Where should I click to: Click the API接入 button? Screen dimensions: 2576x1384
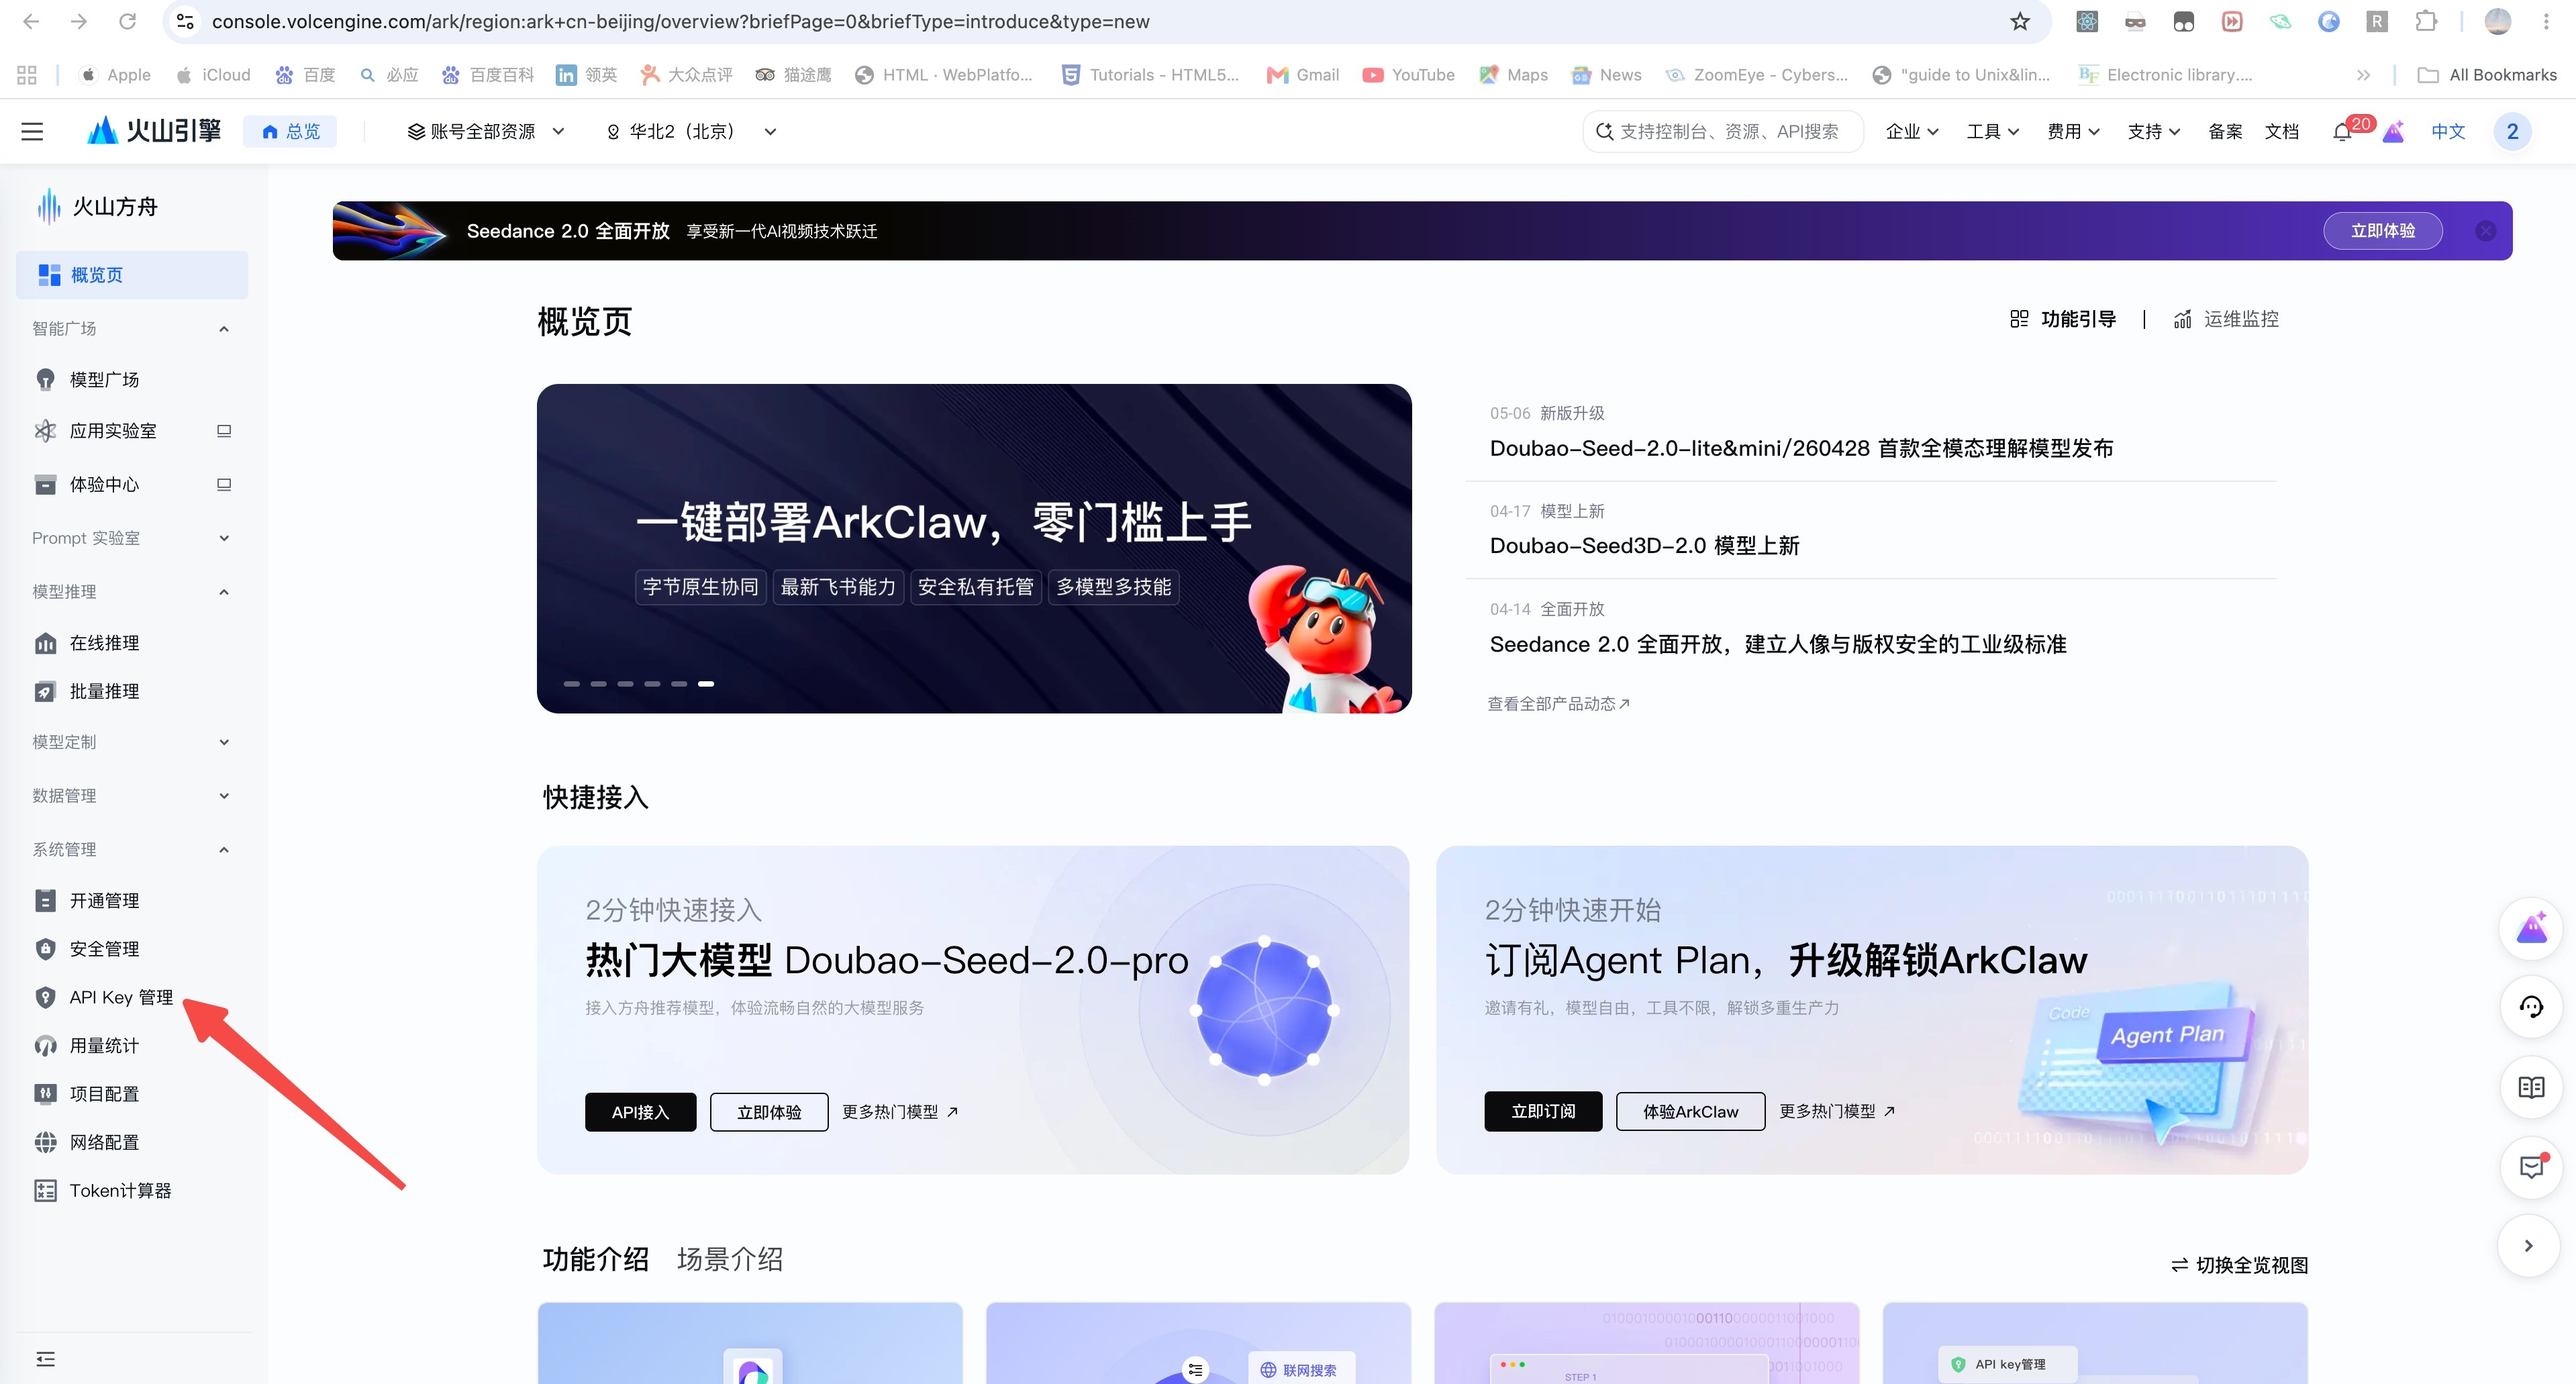(640, 1111)
